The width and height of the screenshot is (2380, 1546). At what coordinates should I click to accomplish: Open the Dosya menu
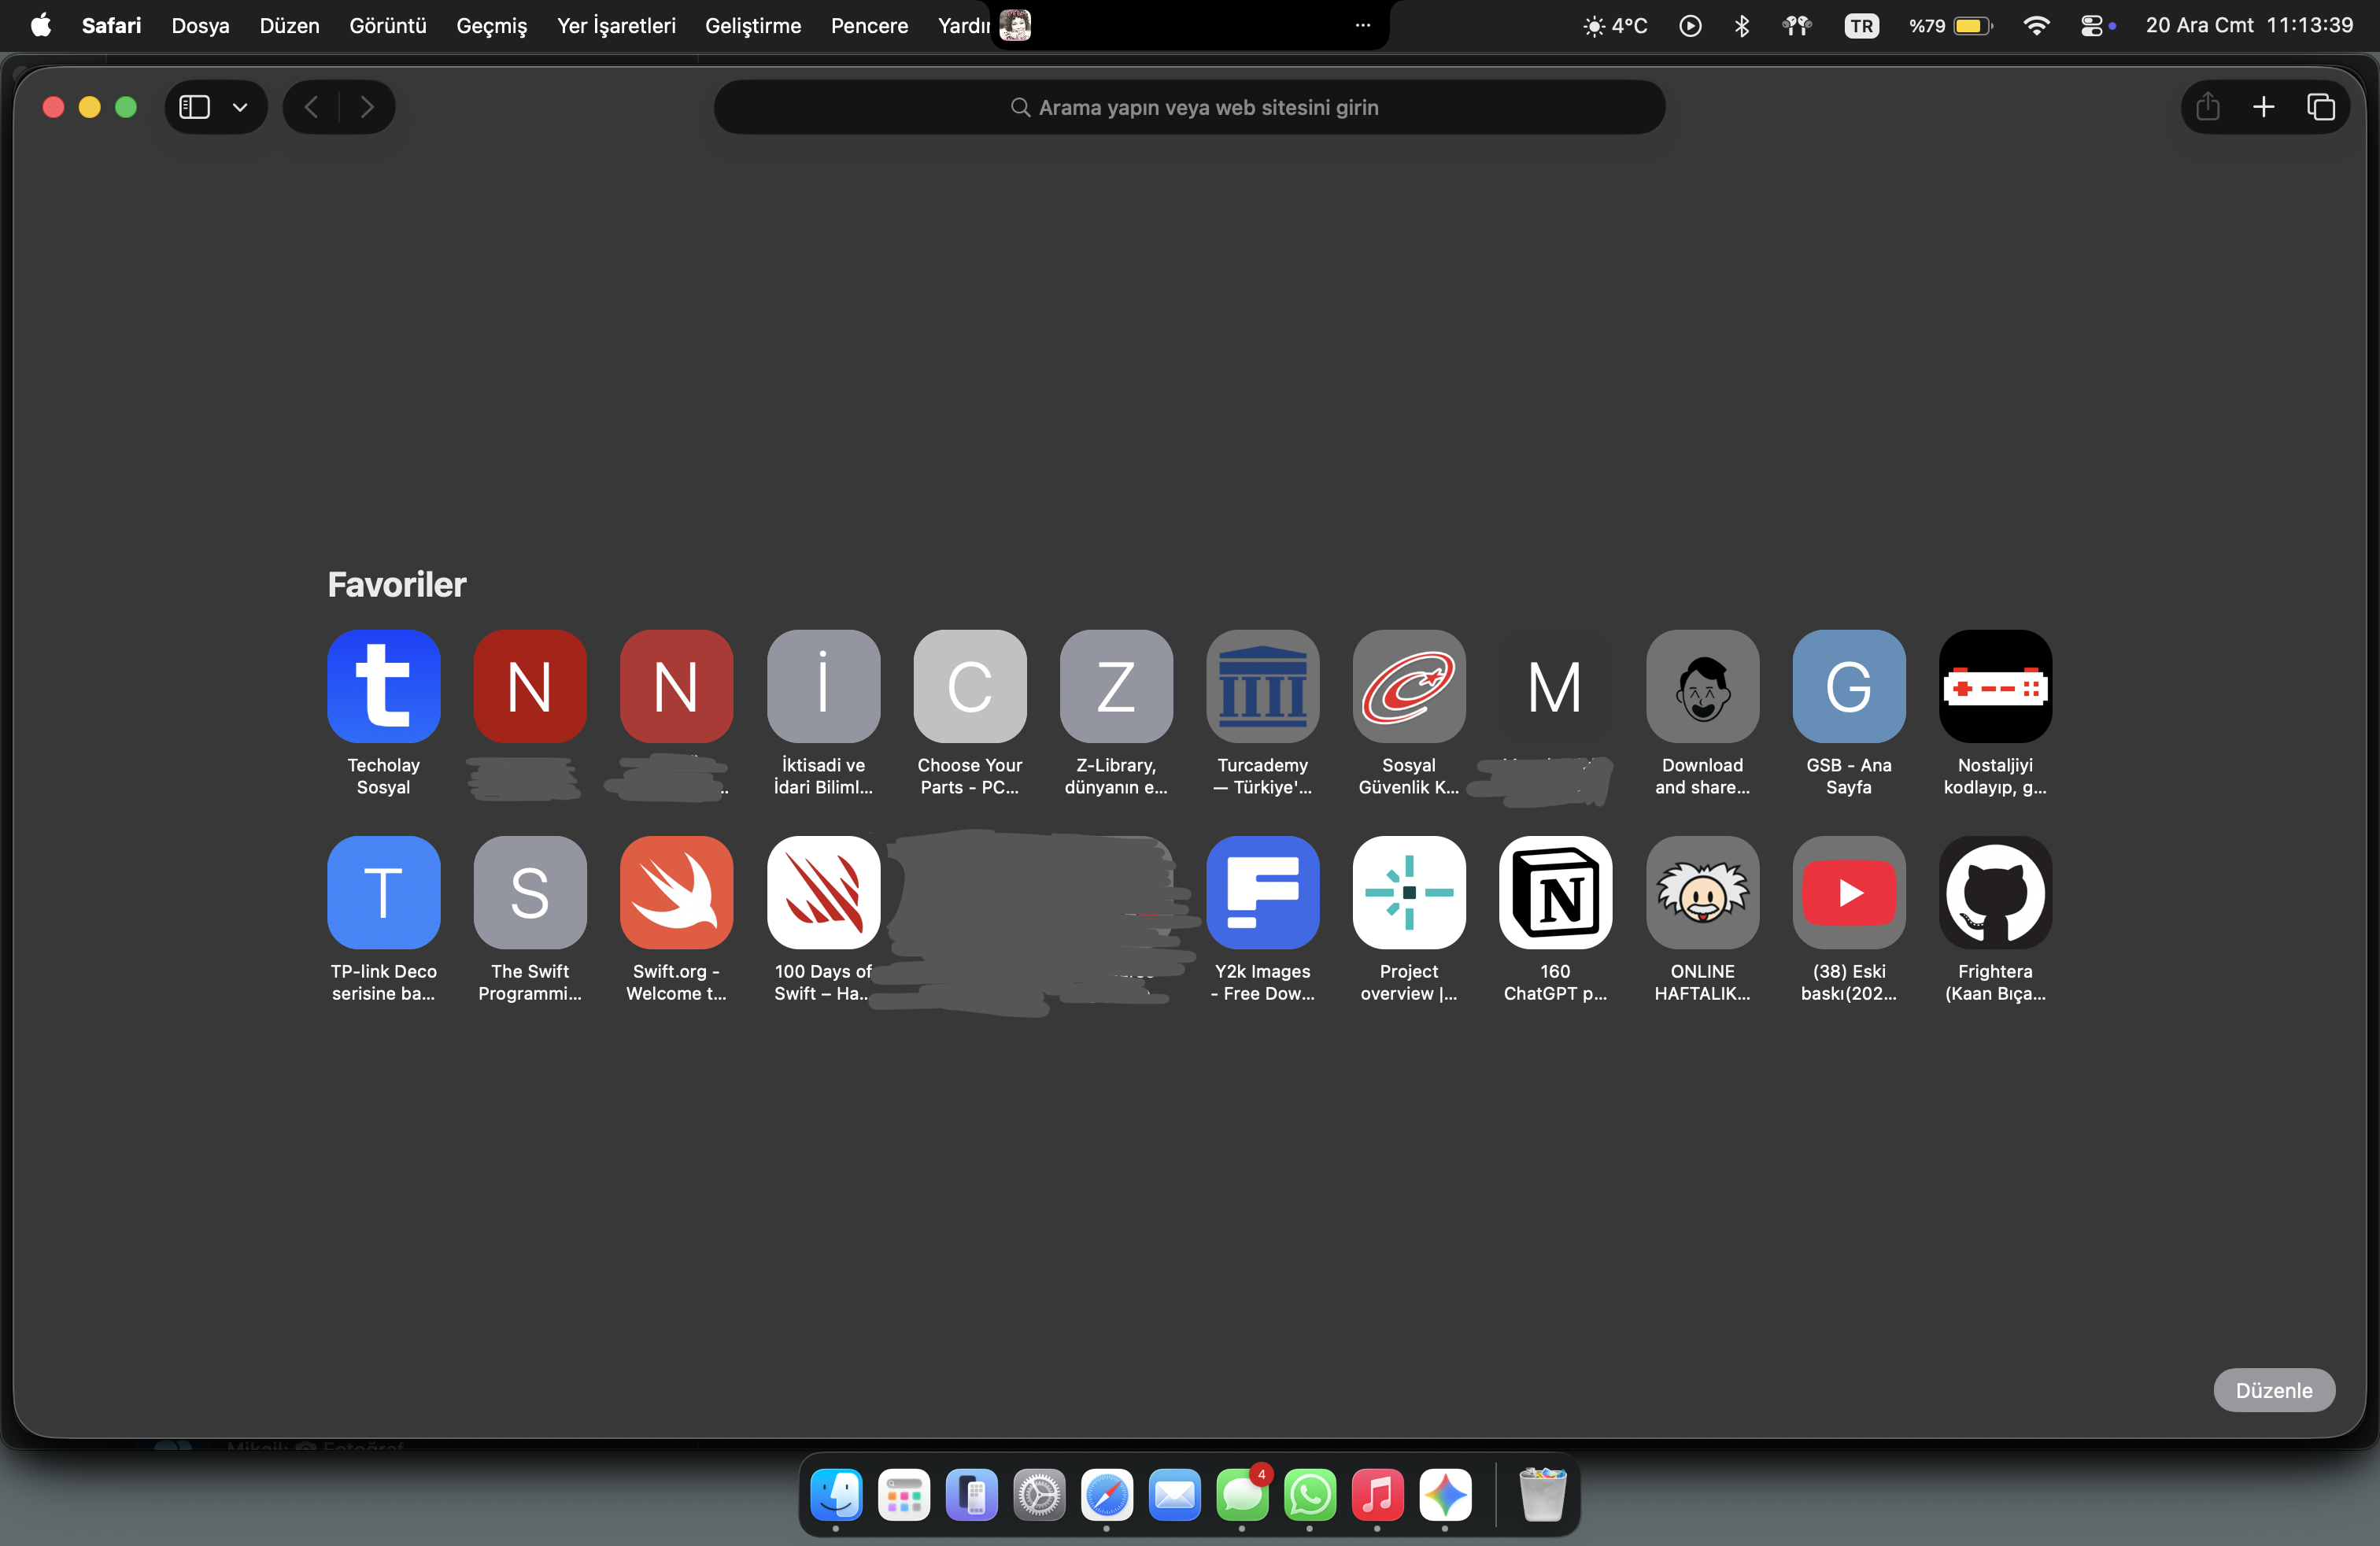click(x=200, y=25)
